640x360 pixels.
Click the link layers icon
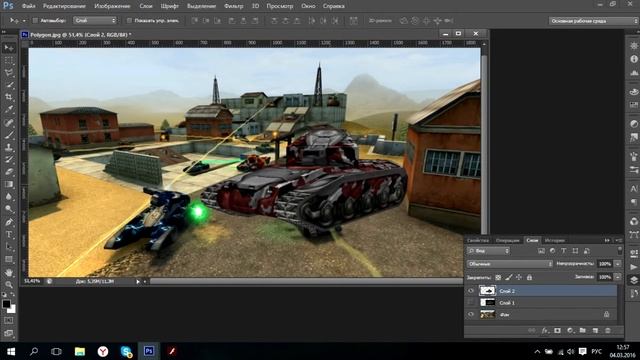point(532,331)
